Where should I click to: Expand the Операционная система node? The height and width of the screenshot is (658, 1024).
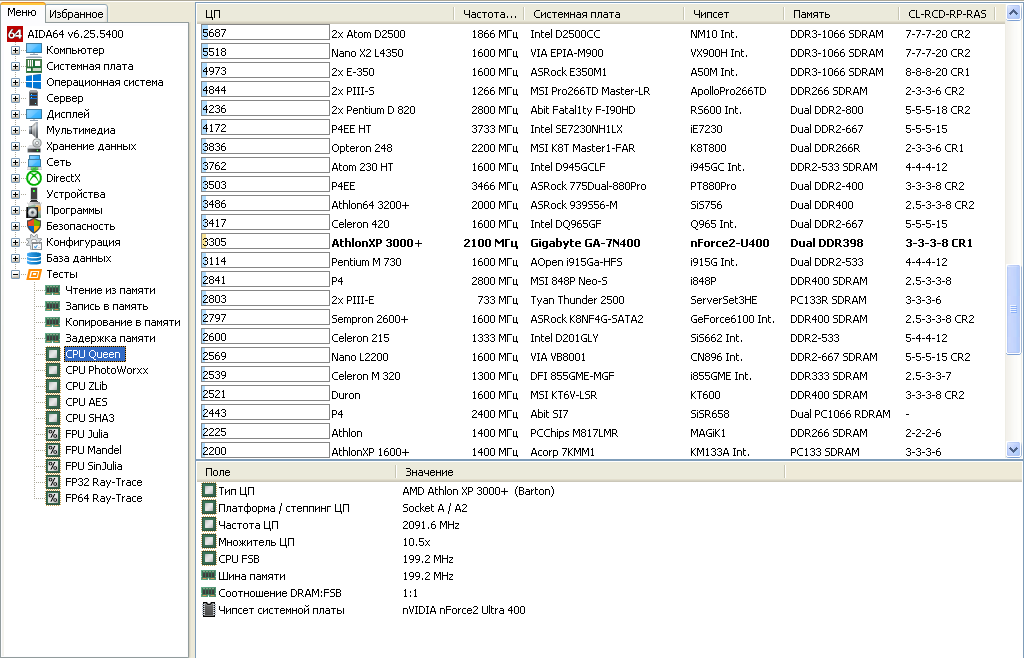[15, 82]
